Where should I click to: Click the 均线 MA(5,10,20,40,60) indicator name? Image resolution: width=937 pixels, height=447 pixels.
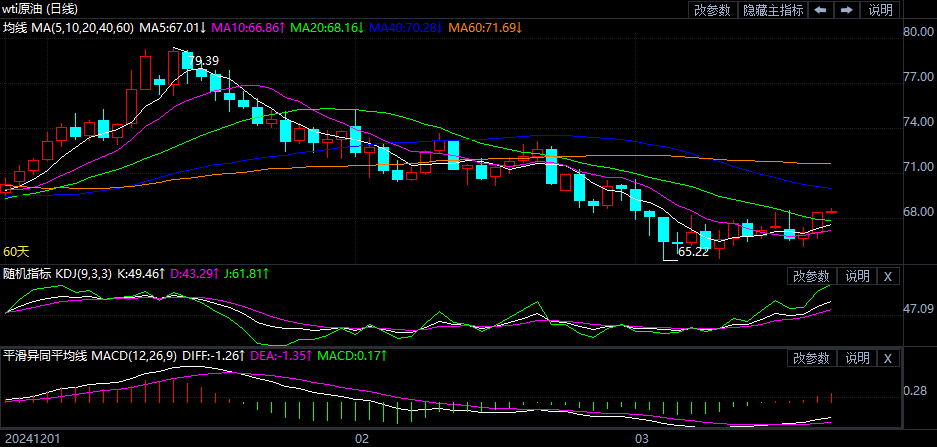point(68,28)
